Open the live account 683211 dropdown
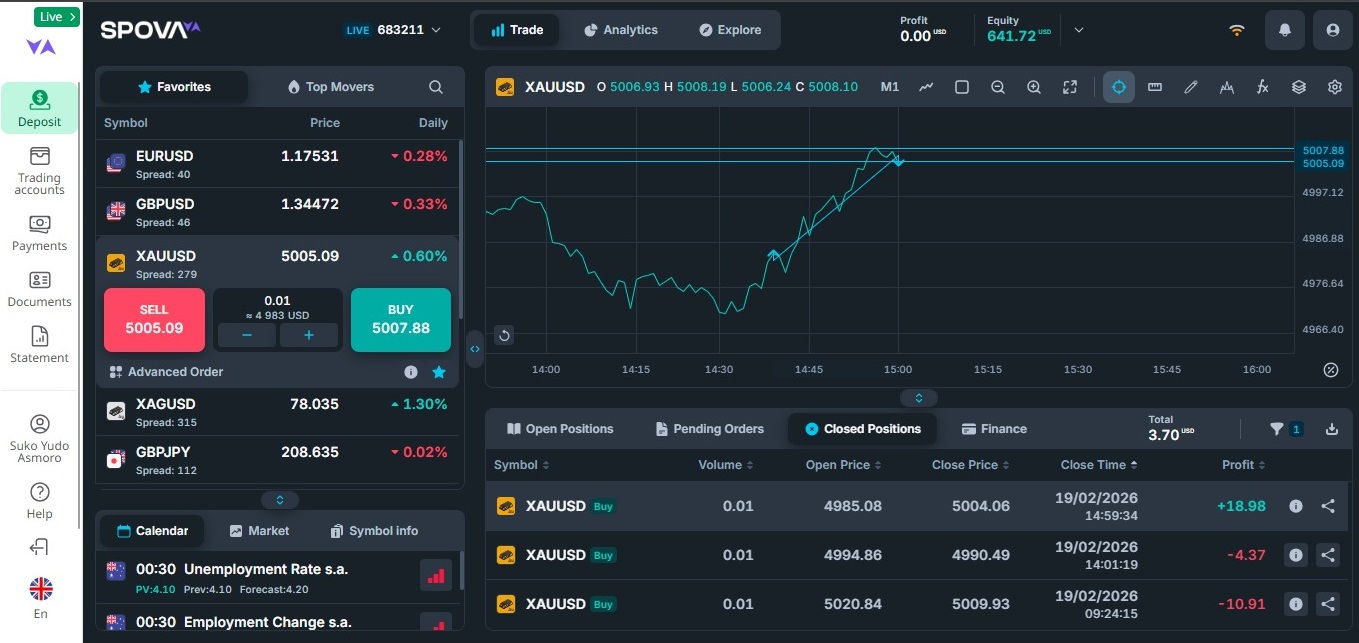The height and width of the screenshot is (643, 1359). (392, 30)
